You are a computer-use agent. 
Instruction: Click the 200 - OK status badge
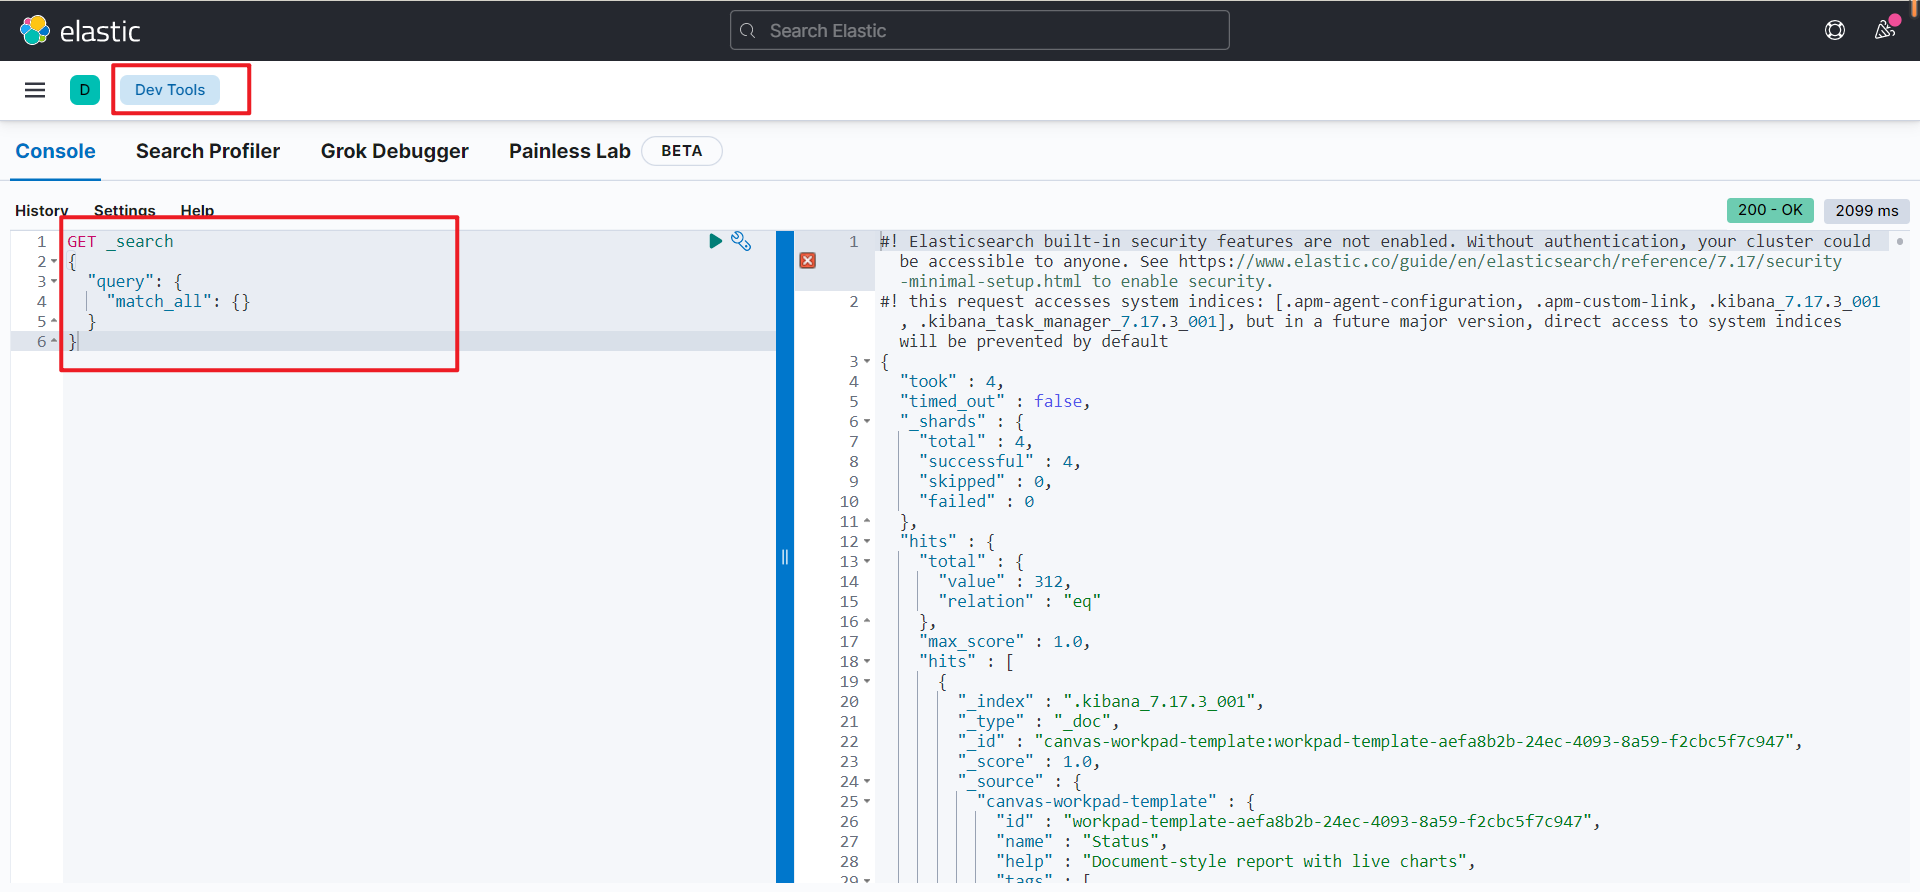[1770, 210]
